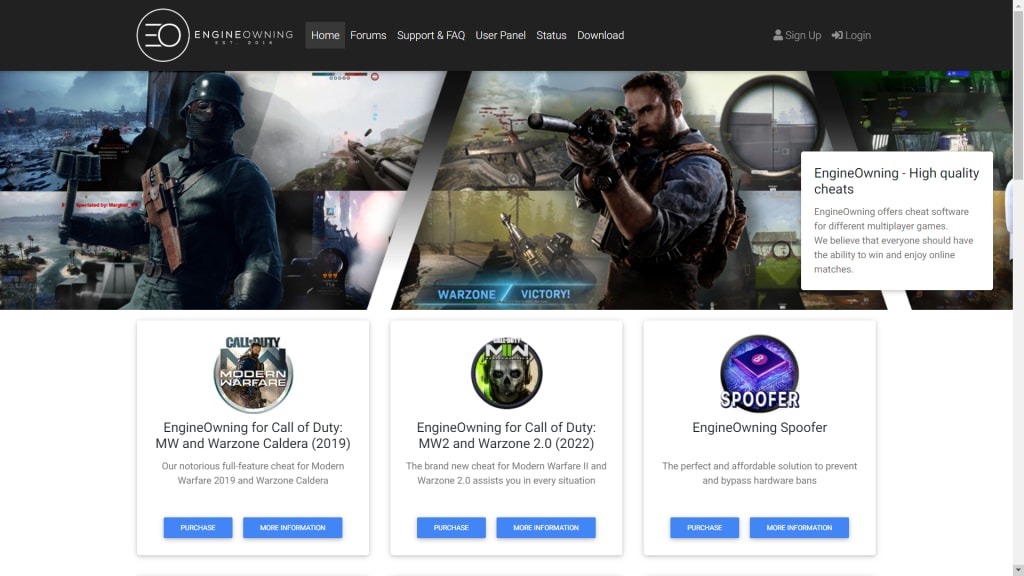Click the Sign Up person icon
Image resolution: width=1024 pixels, height=576 pixels.
[x=778, y=35]
